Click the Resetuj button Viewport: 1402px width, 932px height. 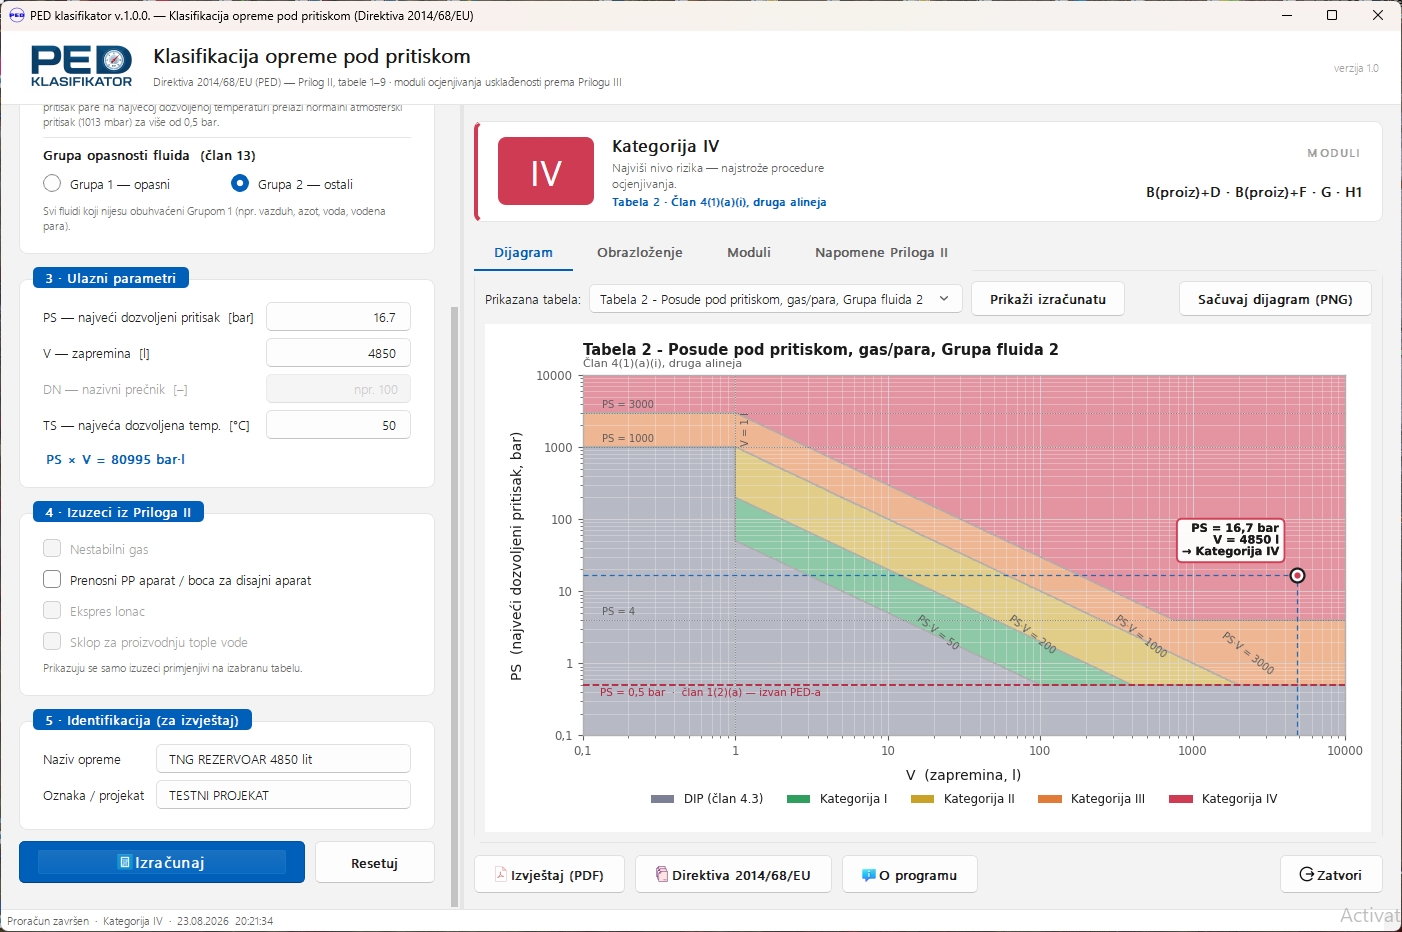tap(375, 863)
